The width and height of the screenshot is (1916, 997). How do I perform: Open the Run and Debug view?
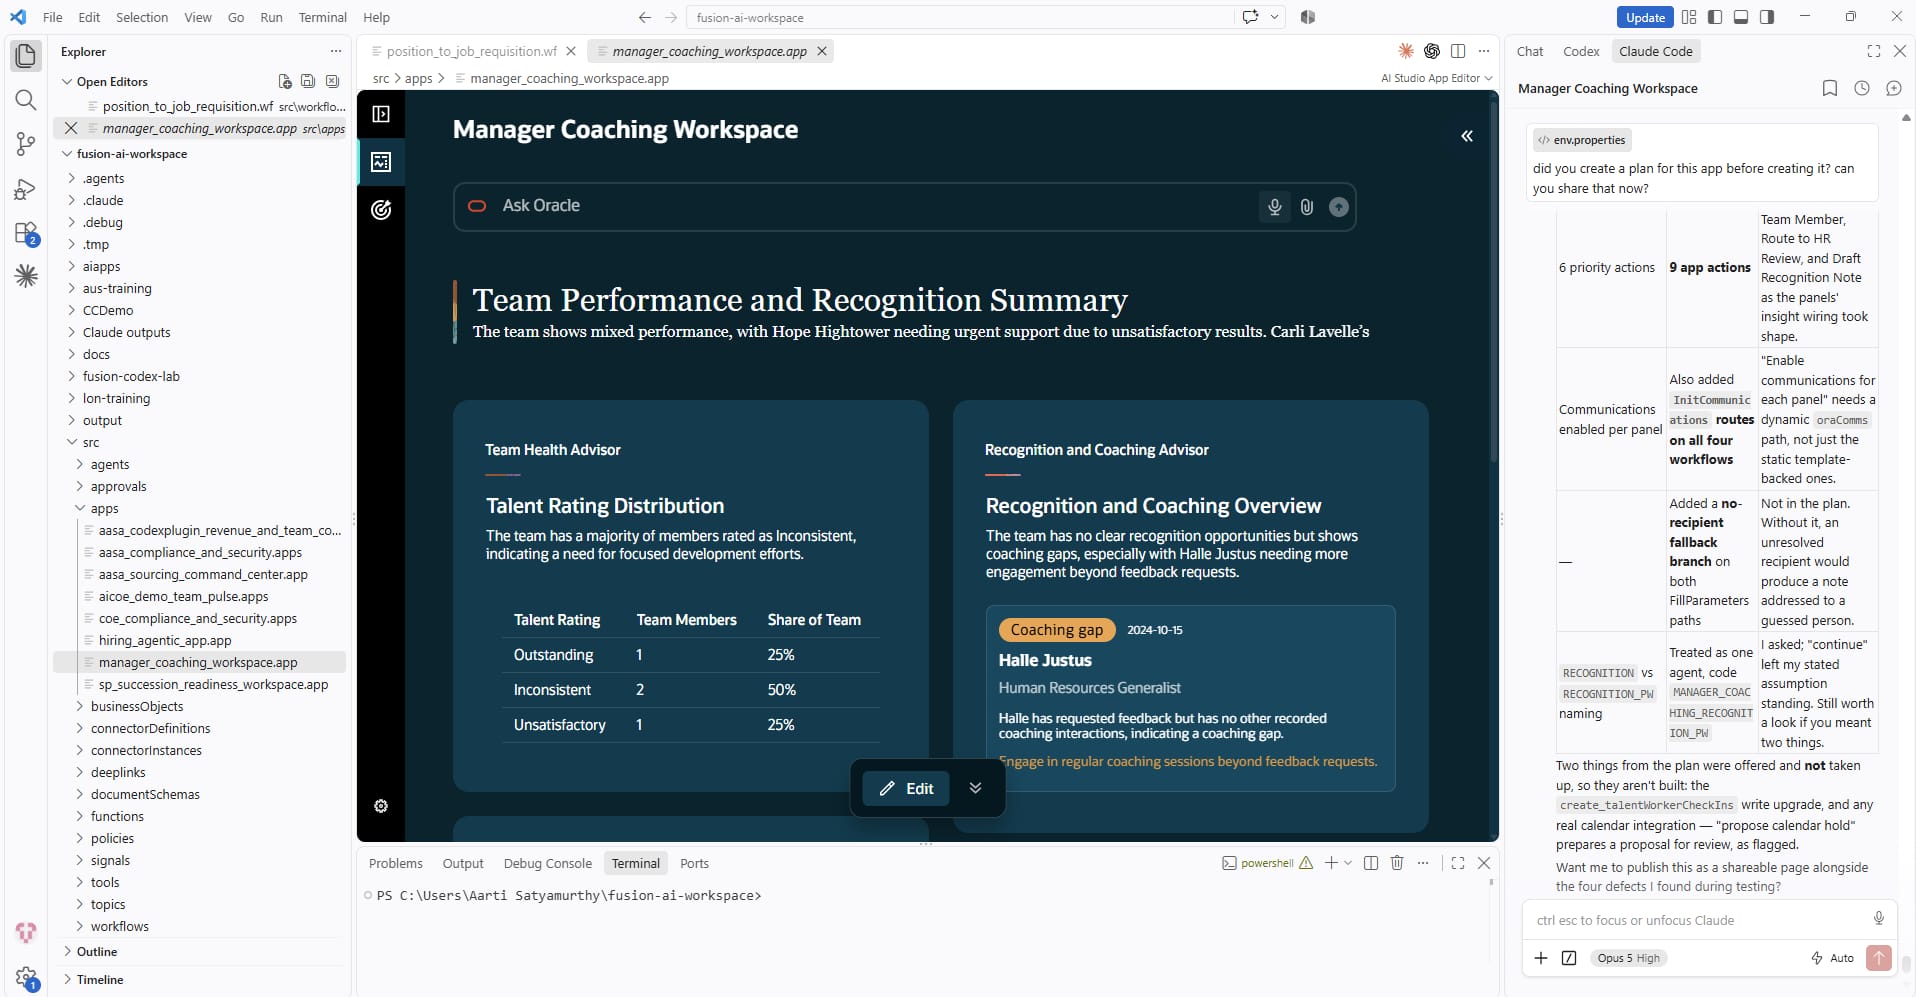26,189
